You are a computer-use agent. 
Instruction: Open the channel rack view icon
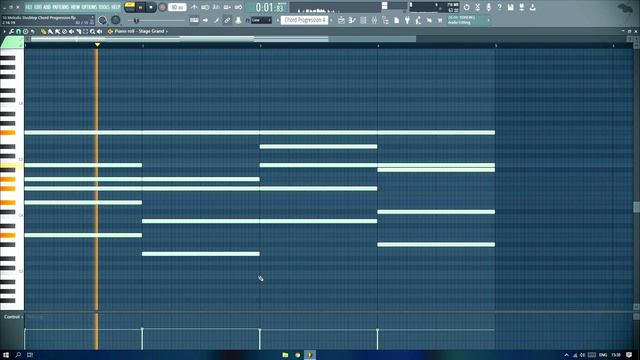(x=363, y=20)
